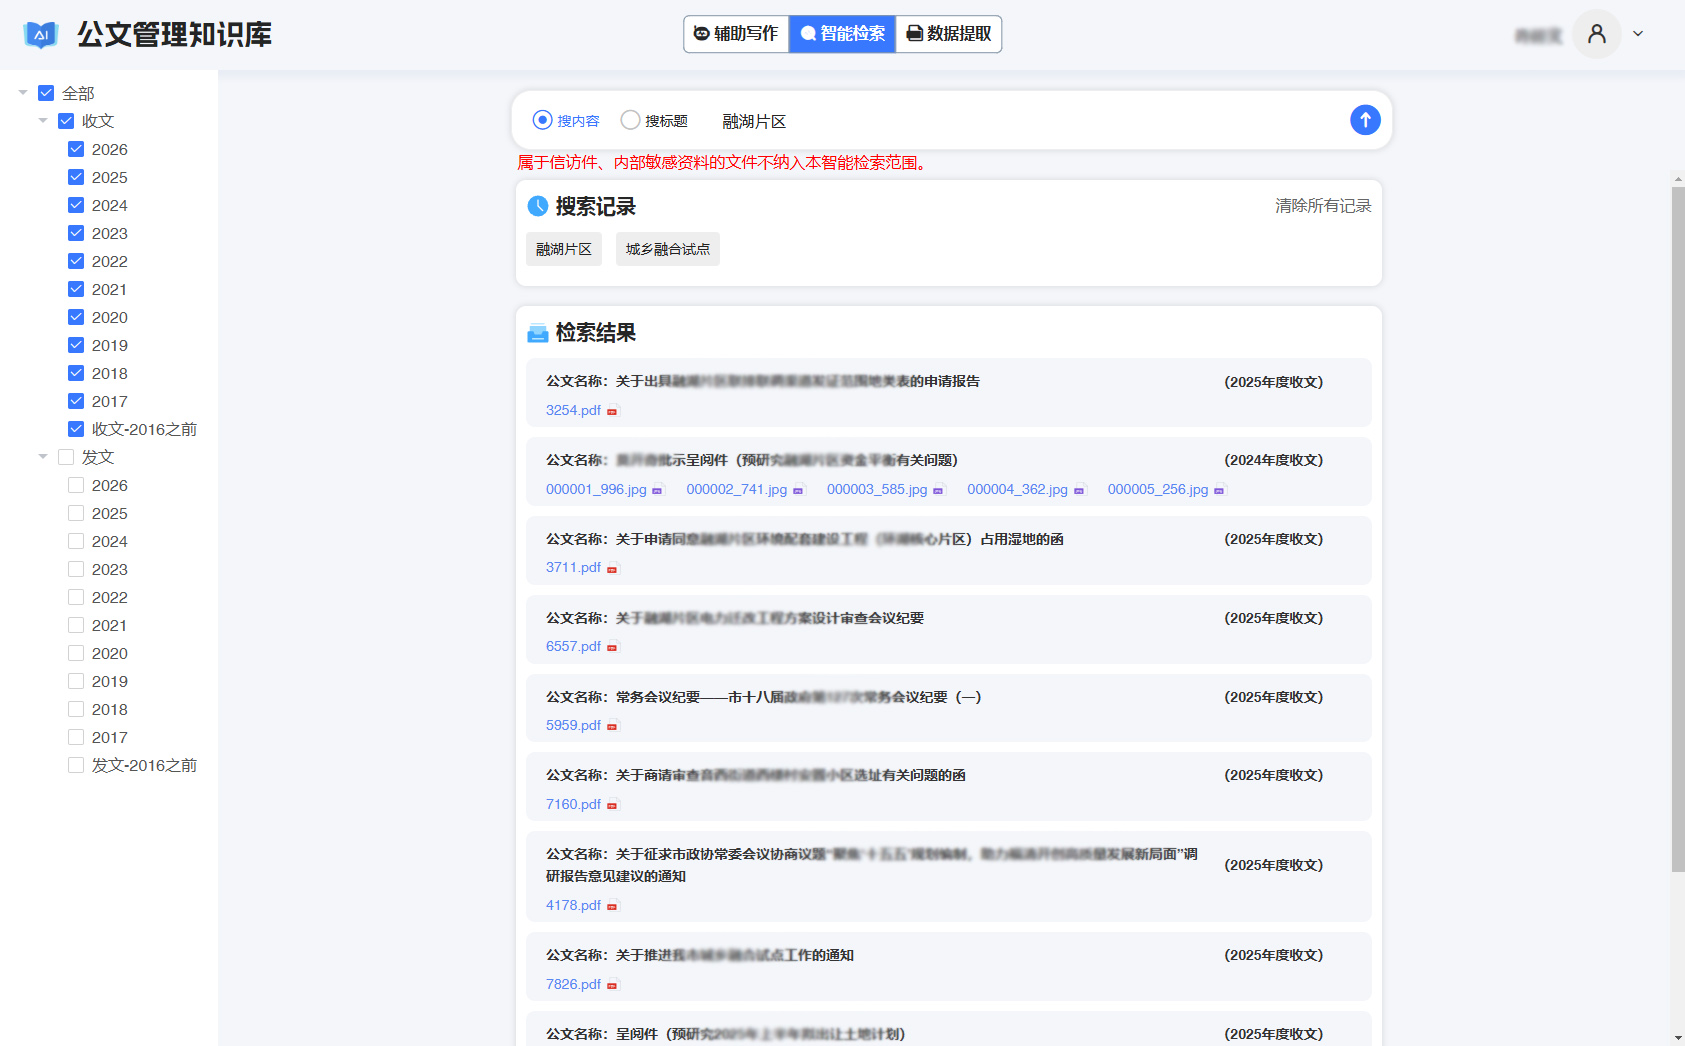Click the blue send search arrow button
This screenshot has height=1046, width=1685.
tap(1365, 120)
